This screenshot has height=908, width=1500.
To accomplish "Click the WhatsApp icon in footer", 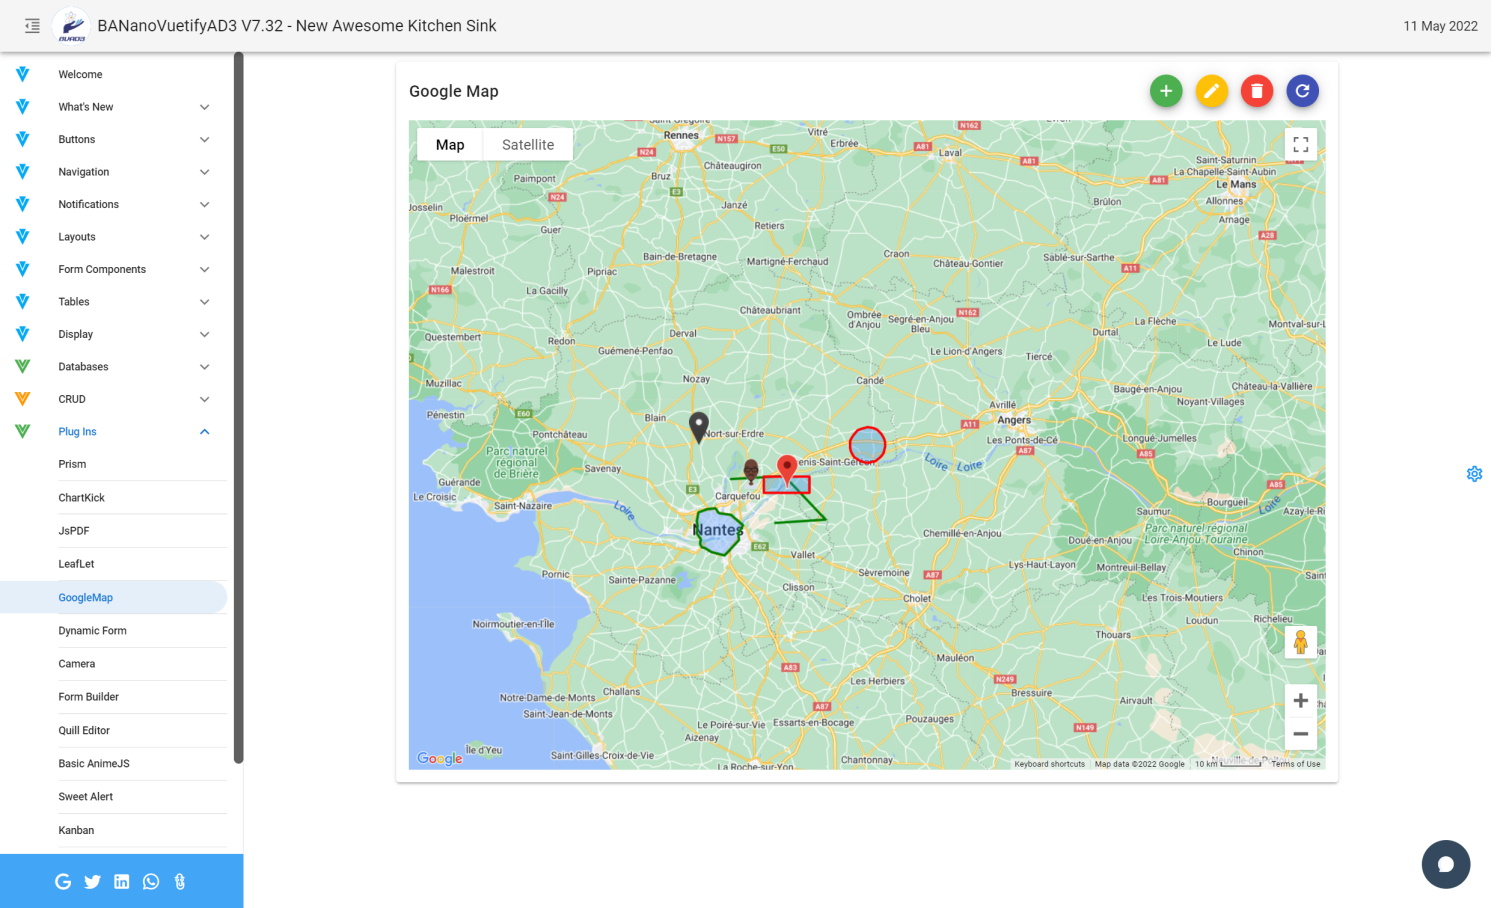I will (x=151, y=881).
